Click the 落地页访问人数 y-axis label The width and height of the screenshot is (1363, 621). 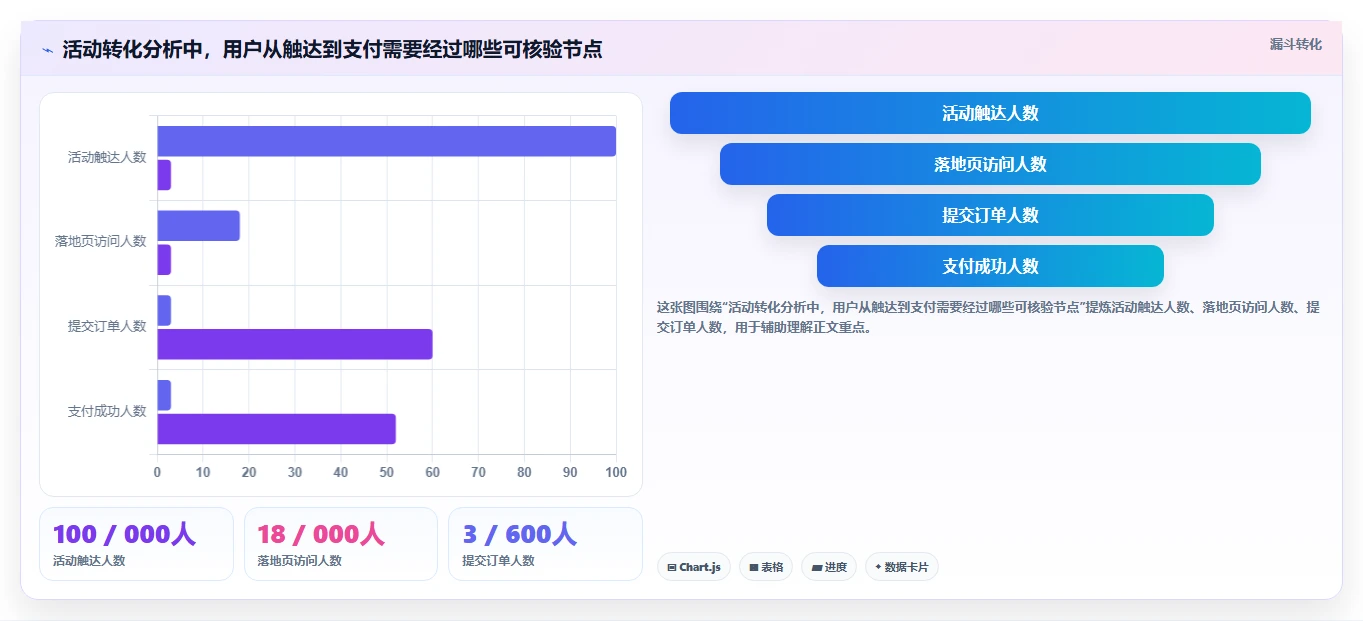(x=101, y=241)
